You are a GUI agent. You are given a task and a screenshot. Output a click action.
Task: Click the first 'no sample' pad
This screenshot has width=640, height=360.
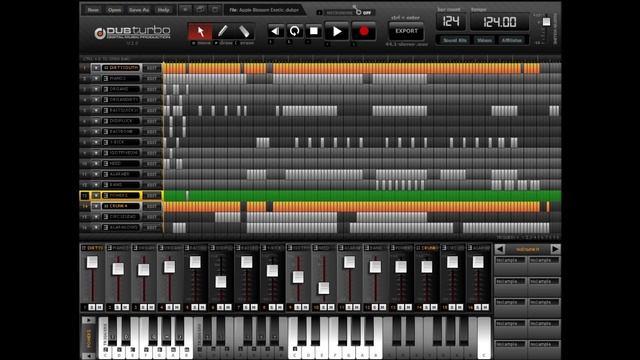(510, 265)
